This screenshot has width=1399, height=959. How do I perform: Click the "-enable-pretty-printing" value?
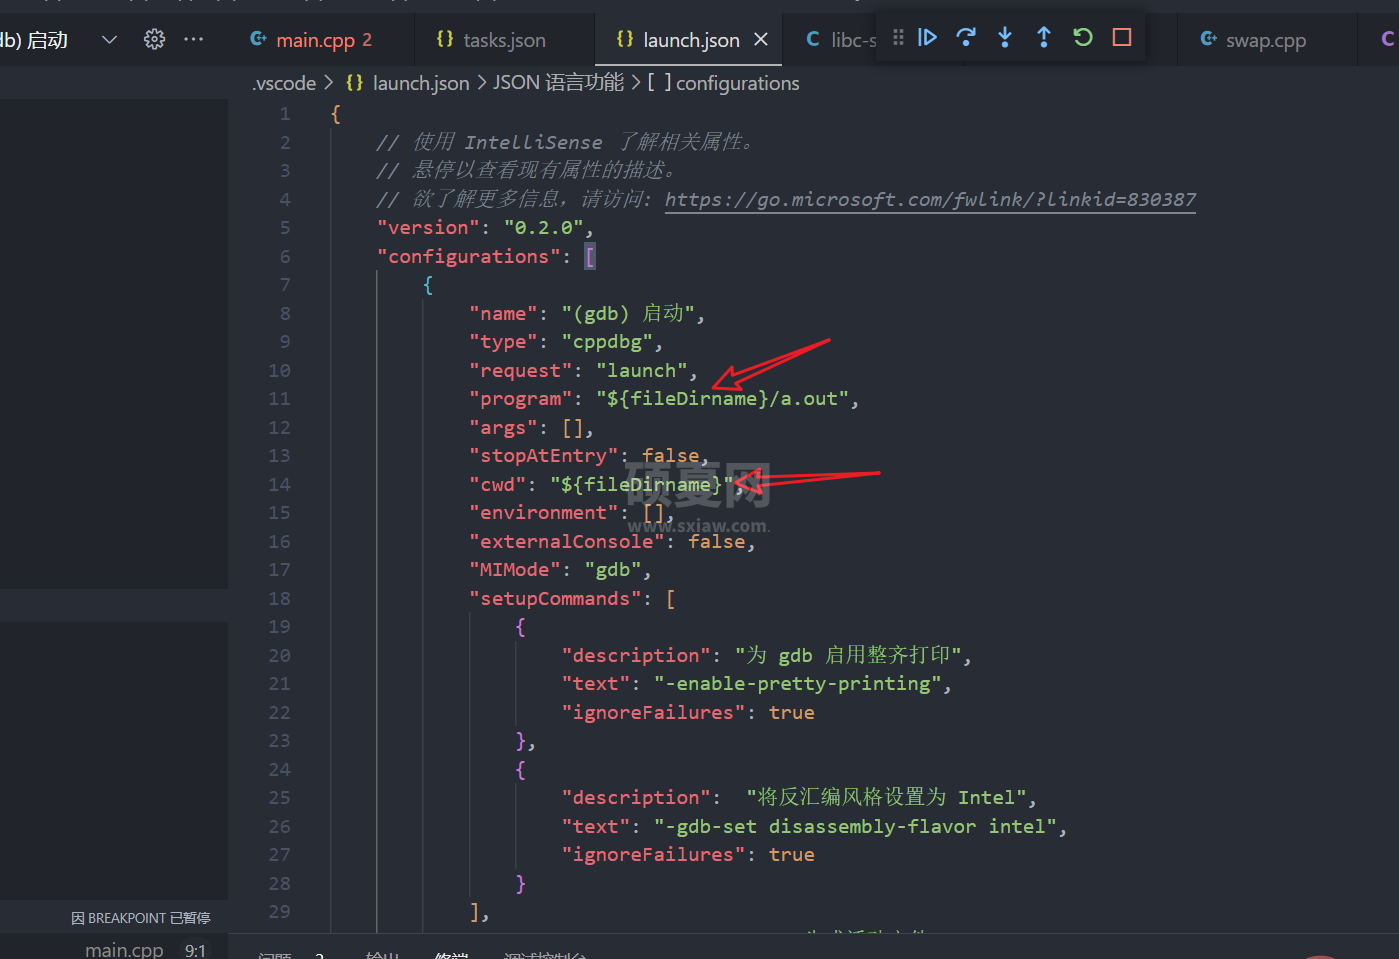point(798,684)
